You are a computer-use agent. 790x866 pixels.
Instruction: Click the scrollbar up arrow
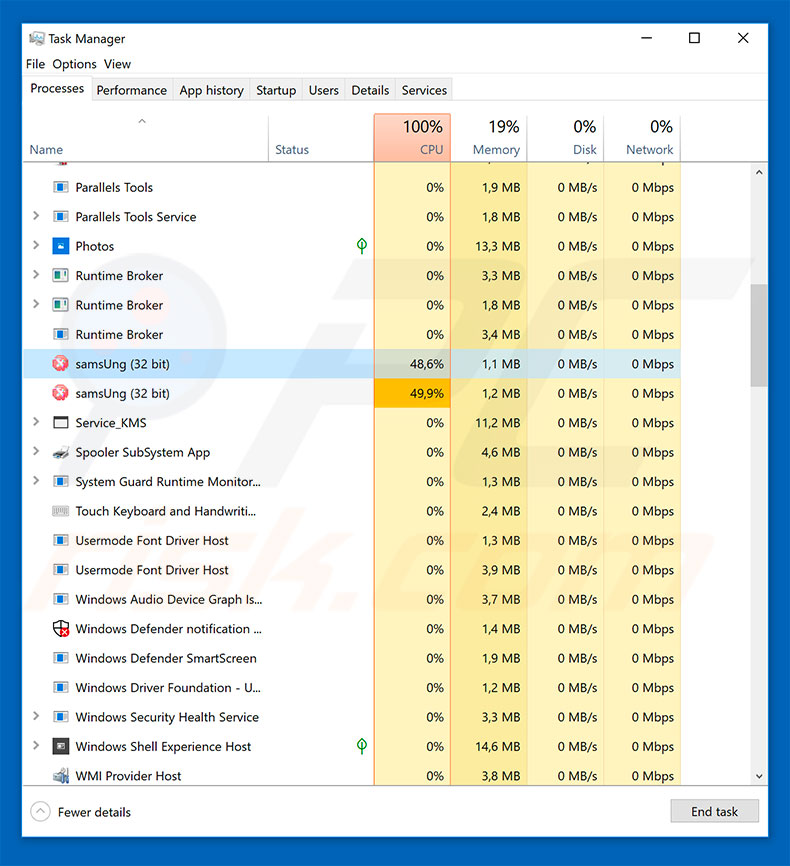point(759,172)
